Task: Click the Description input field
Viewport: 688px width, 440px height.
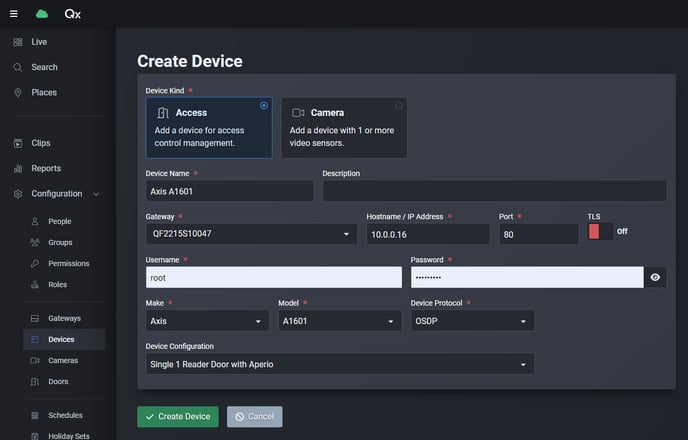Action: click(494, 191)
